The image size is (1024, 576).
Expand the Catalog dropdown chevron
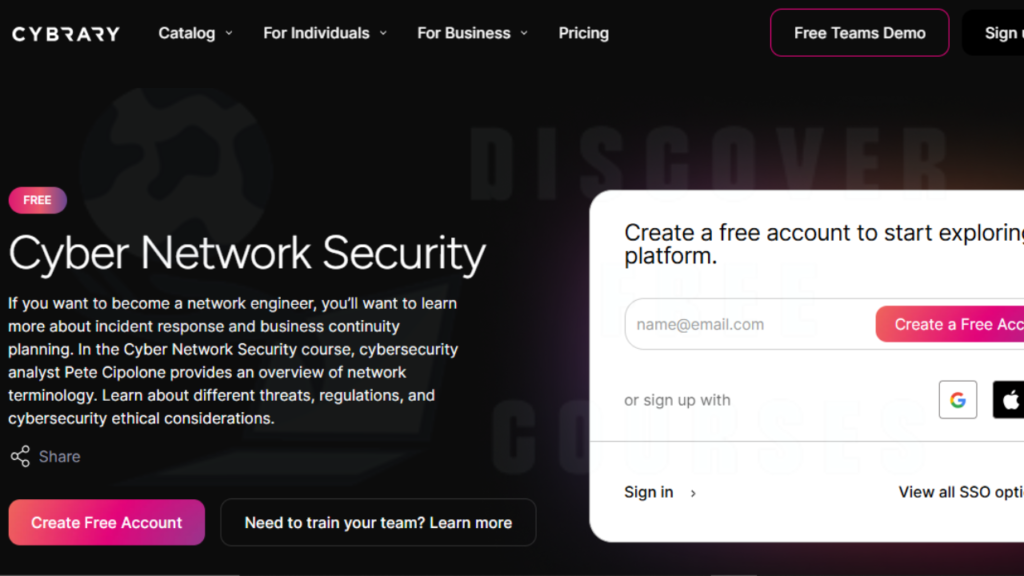pyautogui.click(x=229, y=33)
